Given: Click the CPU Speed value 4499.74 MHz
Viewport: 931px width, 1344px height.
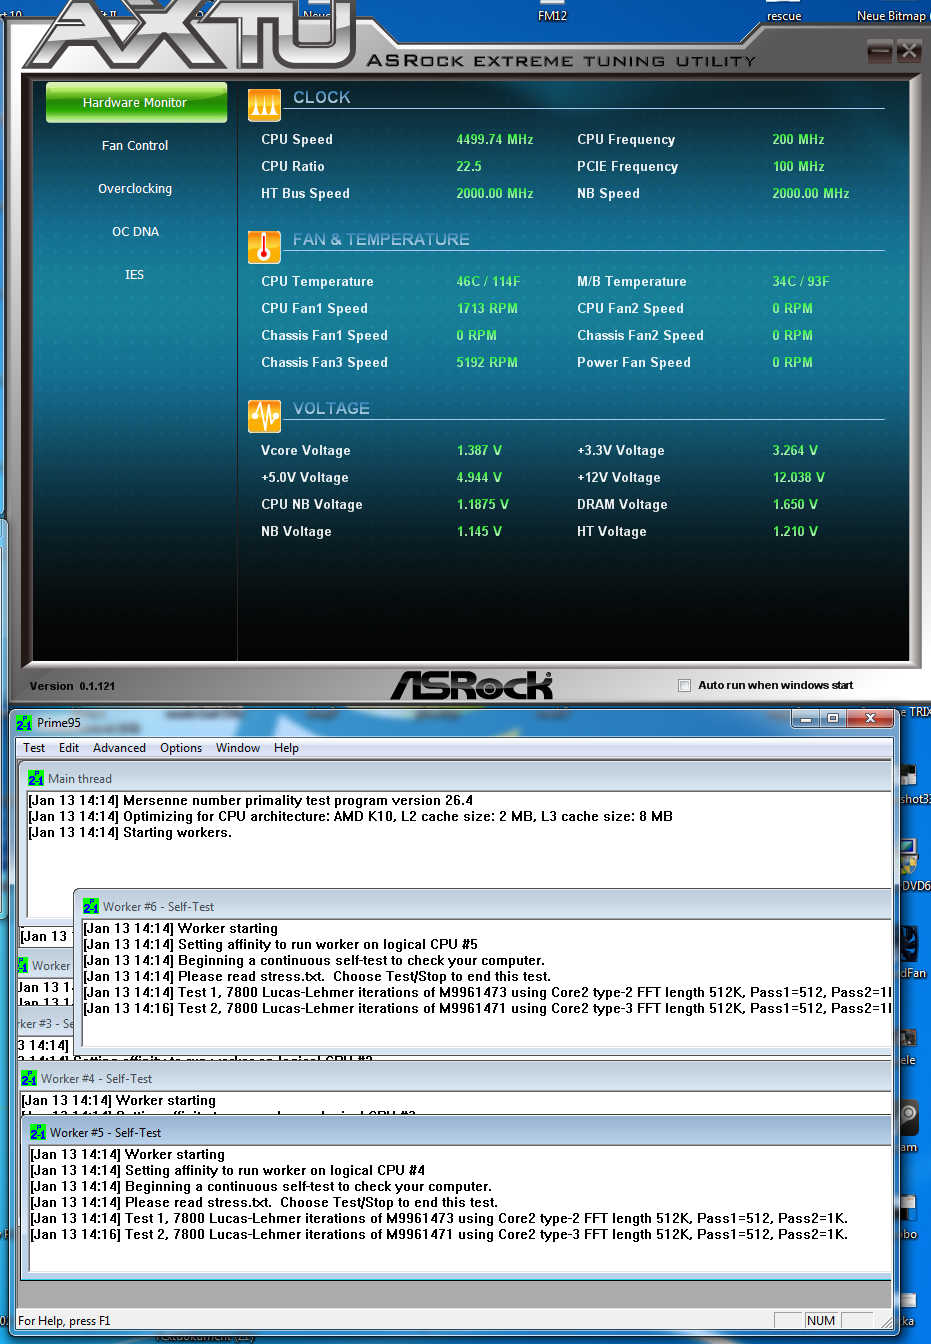Looking at the screenshot, I should tap(495, 139).
